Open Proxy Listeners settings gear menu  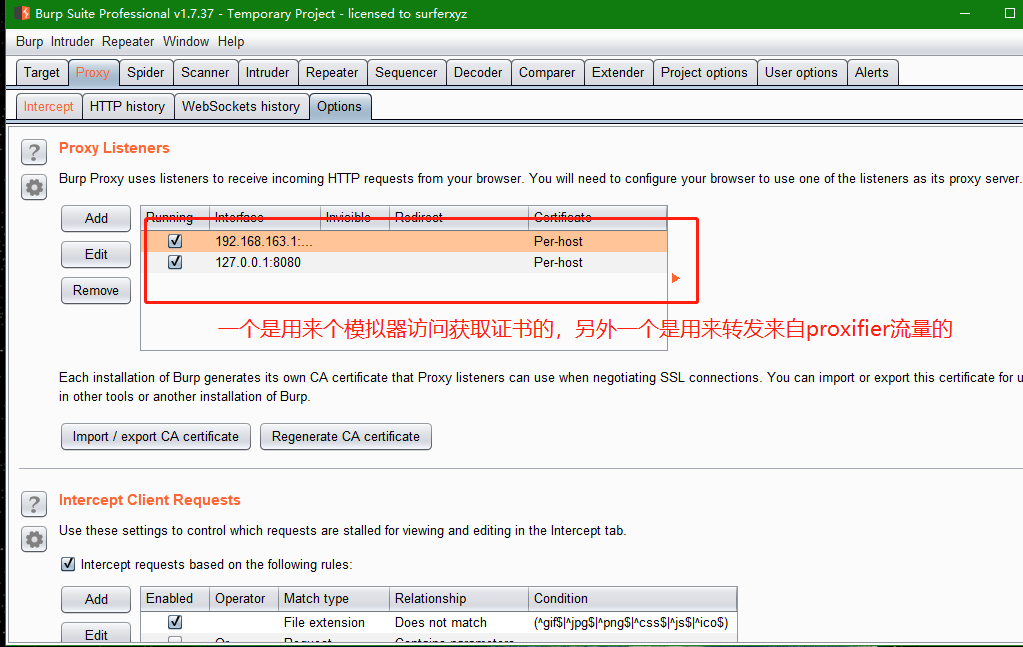[34, 188]
